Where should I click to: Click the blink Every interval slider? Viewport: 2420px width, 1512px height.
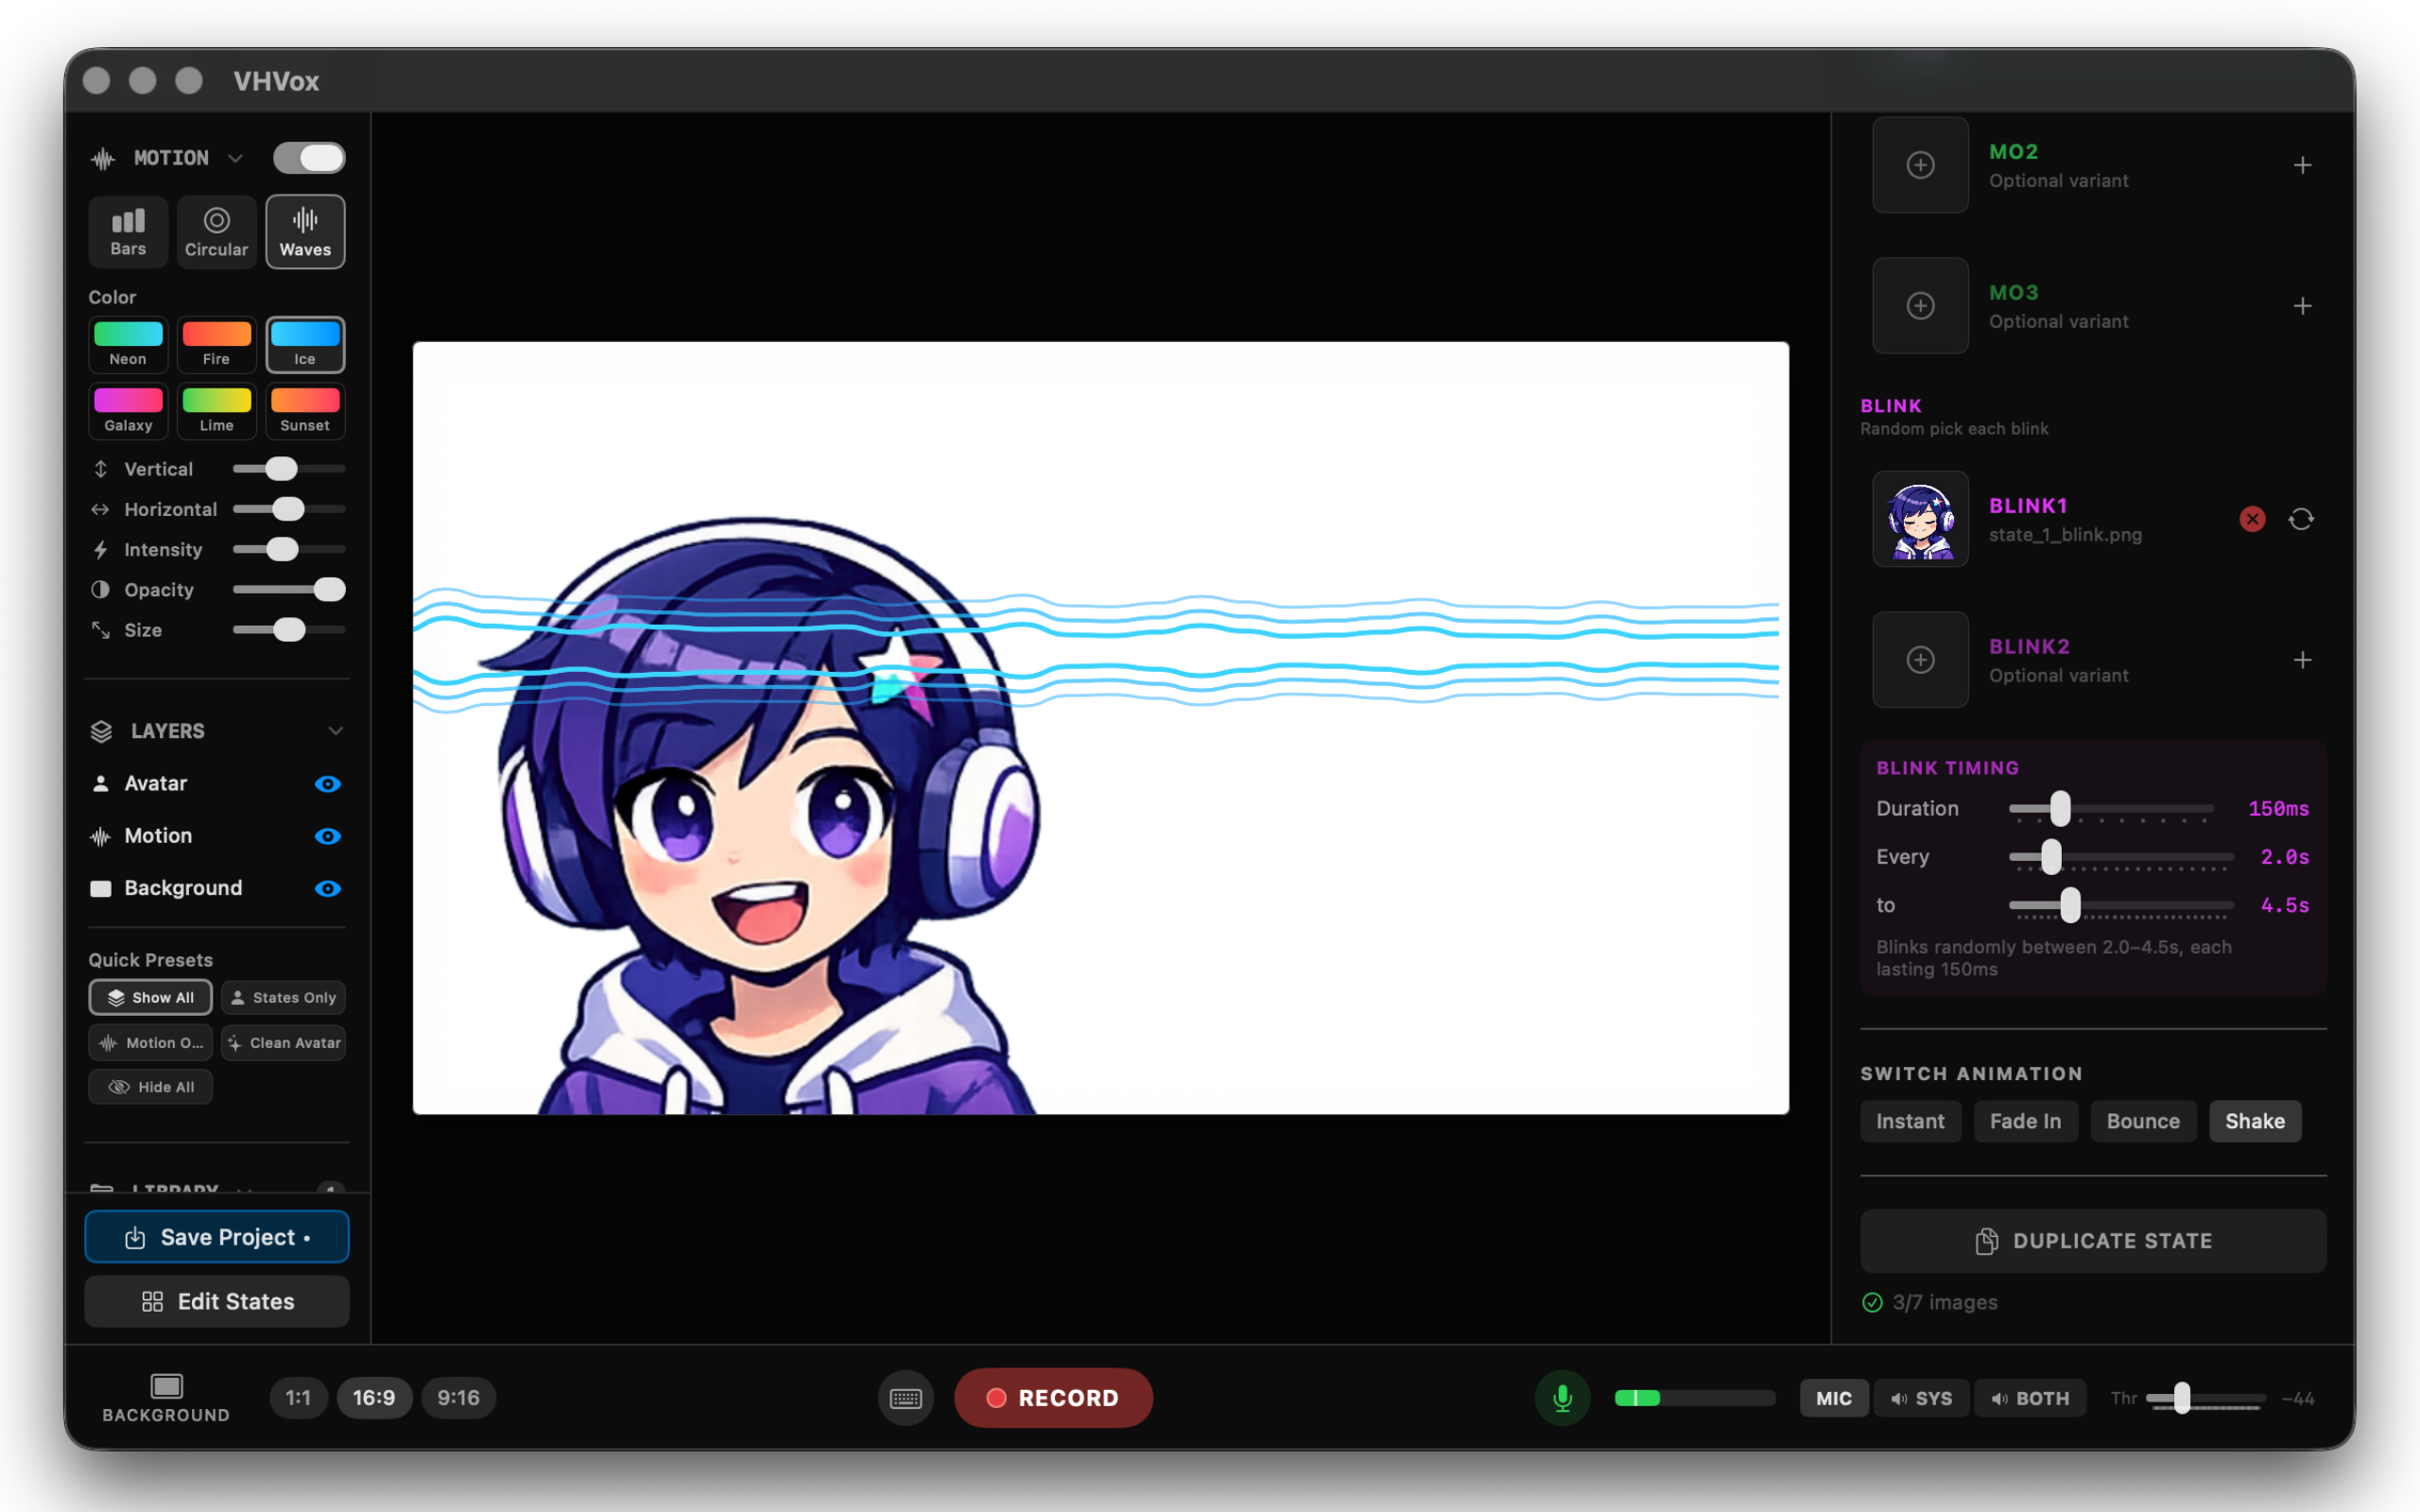tap(2121, 857)
